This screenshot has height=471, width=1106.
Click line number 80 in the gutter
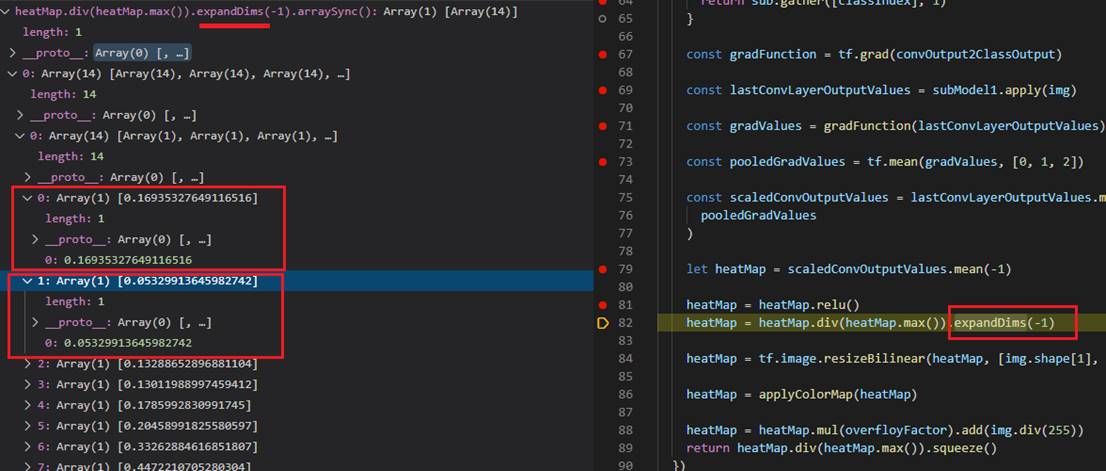pyautogui.click(x=625, y=287)
